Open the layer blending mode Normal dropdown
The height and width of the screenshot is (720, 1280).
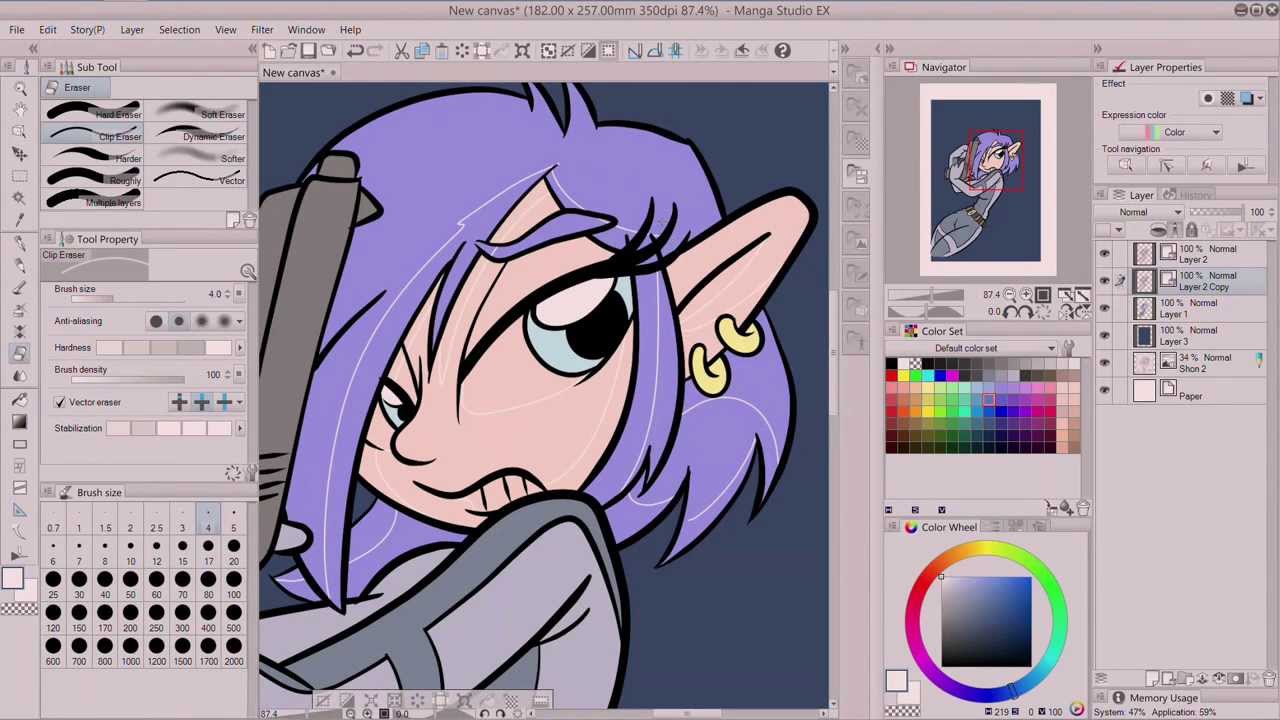[1148, 212]
